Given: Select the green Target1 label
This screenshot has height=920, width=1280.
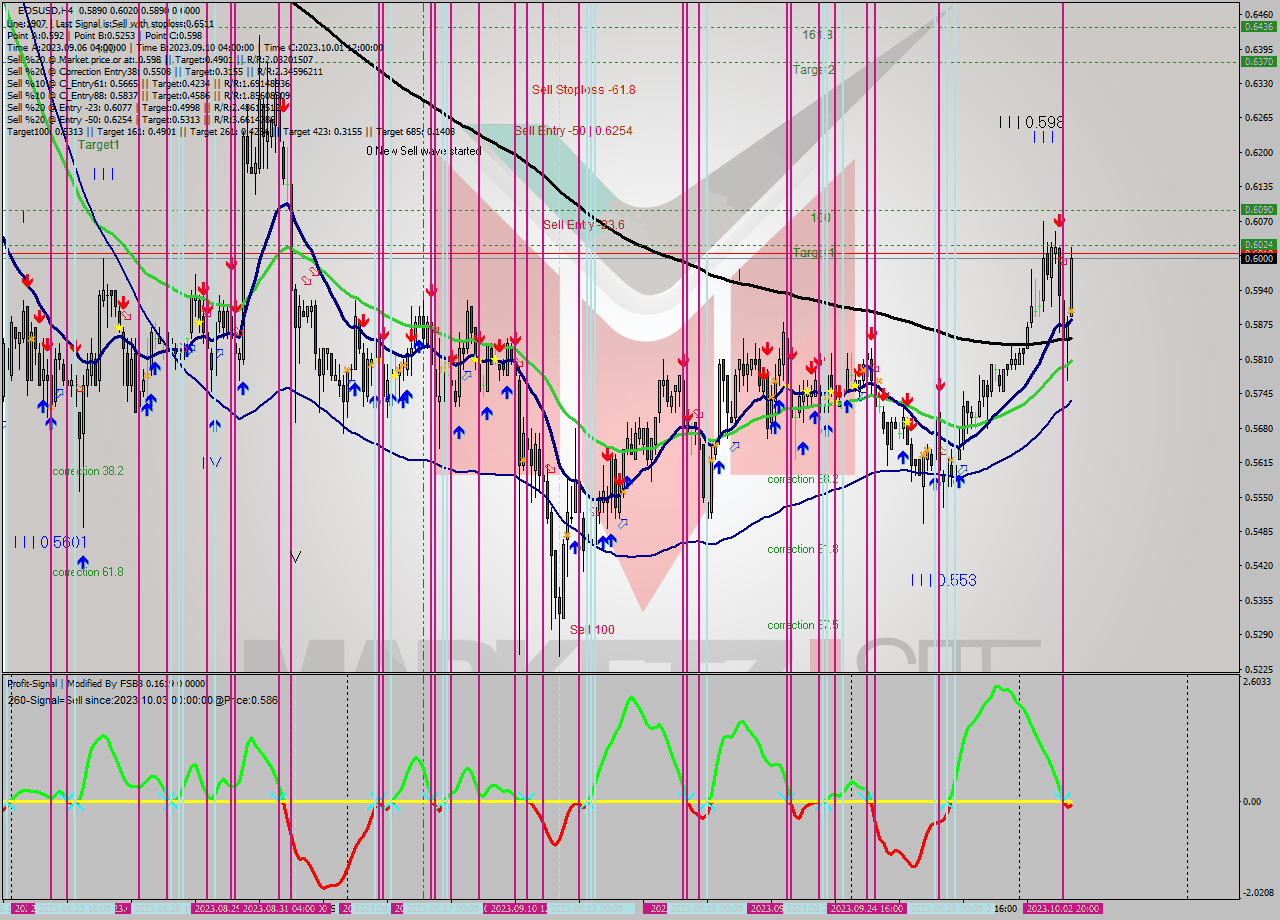Looking at the screenshot, I should [x=99, y=144].
